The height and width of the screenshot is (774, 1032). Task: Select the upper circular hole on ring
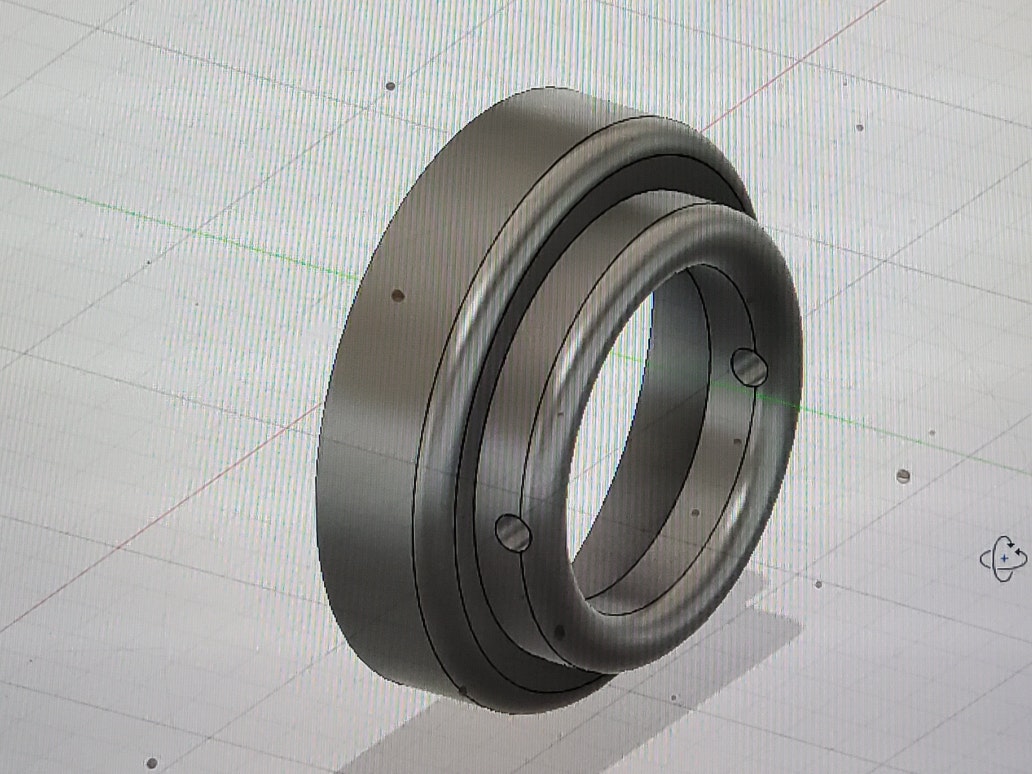749,367
